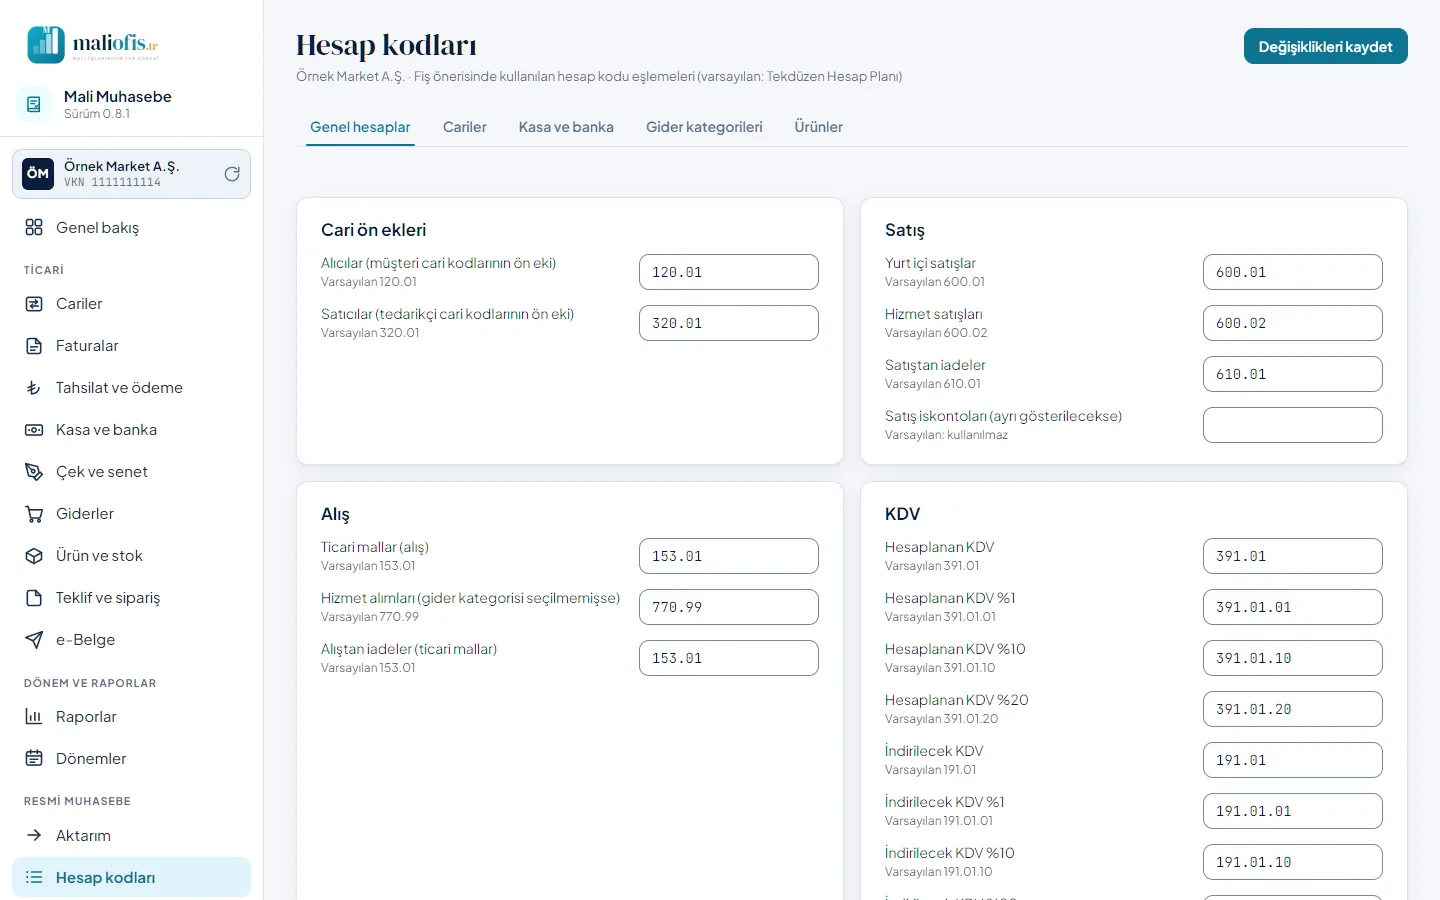
Task: Click the Alıştan iadeler code field
Action: click(x=729, y=658)
